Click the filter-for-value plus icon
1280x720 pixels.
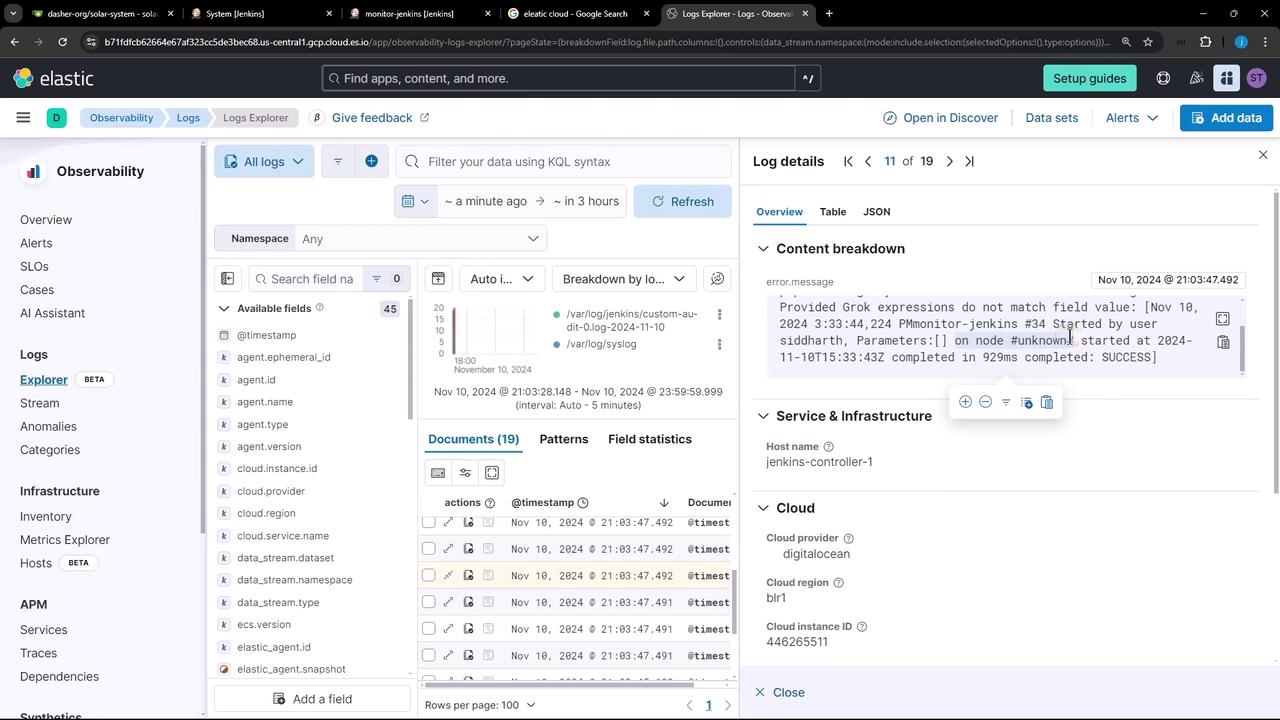[965, 402]
